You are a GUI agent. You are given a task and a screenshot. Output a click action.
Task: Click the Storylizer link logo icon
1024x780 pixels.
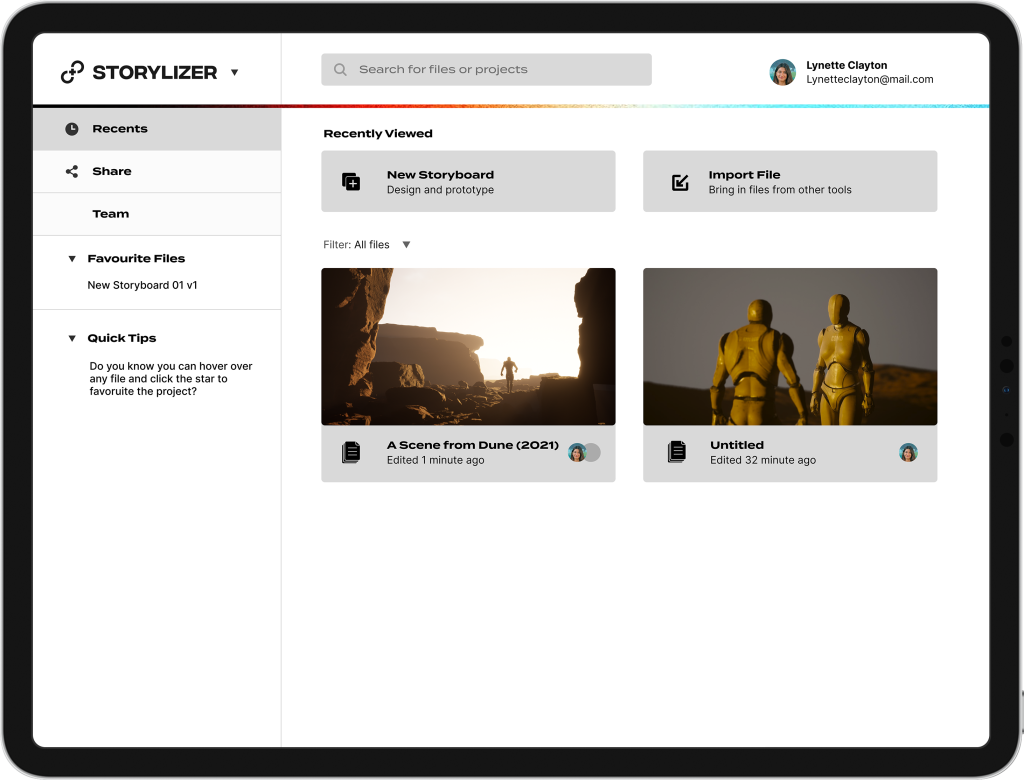coord(72,72)
